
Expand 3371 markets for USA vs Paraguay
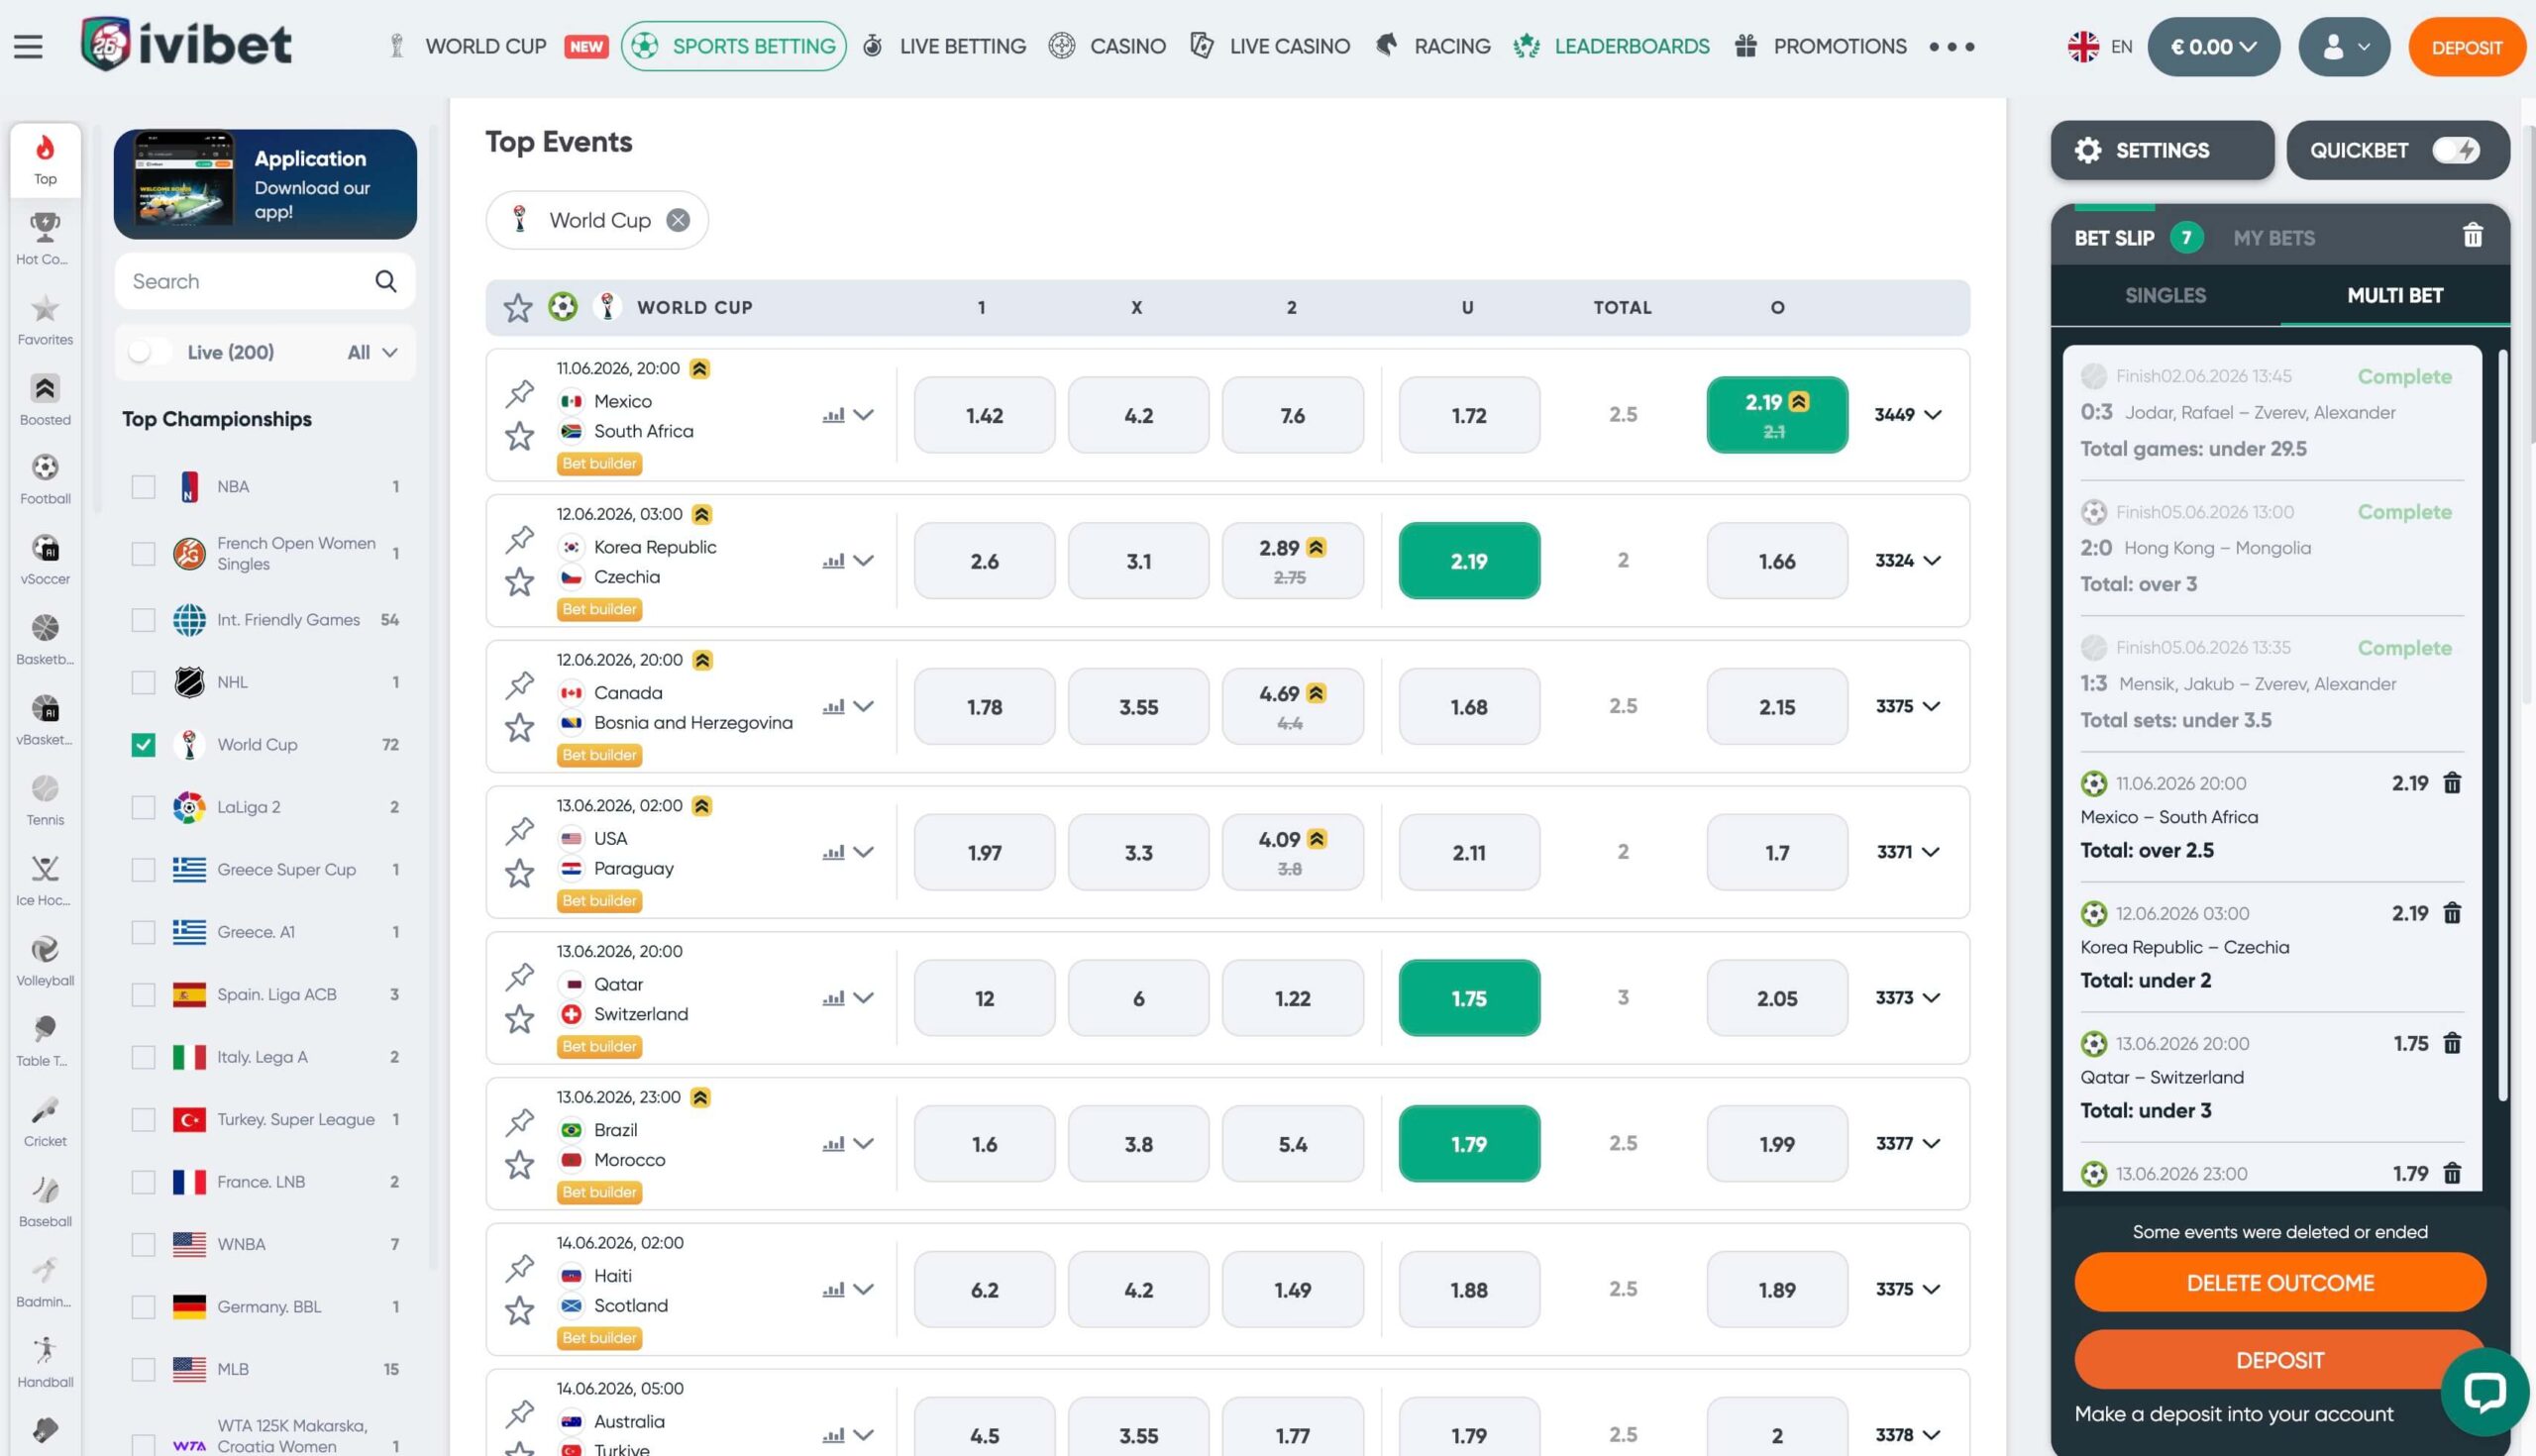[1908, 852]
